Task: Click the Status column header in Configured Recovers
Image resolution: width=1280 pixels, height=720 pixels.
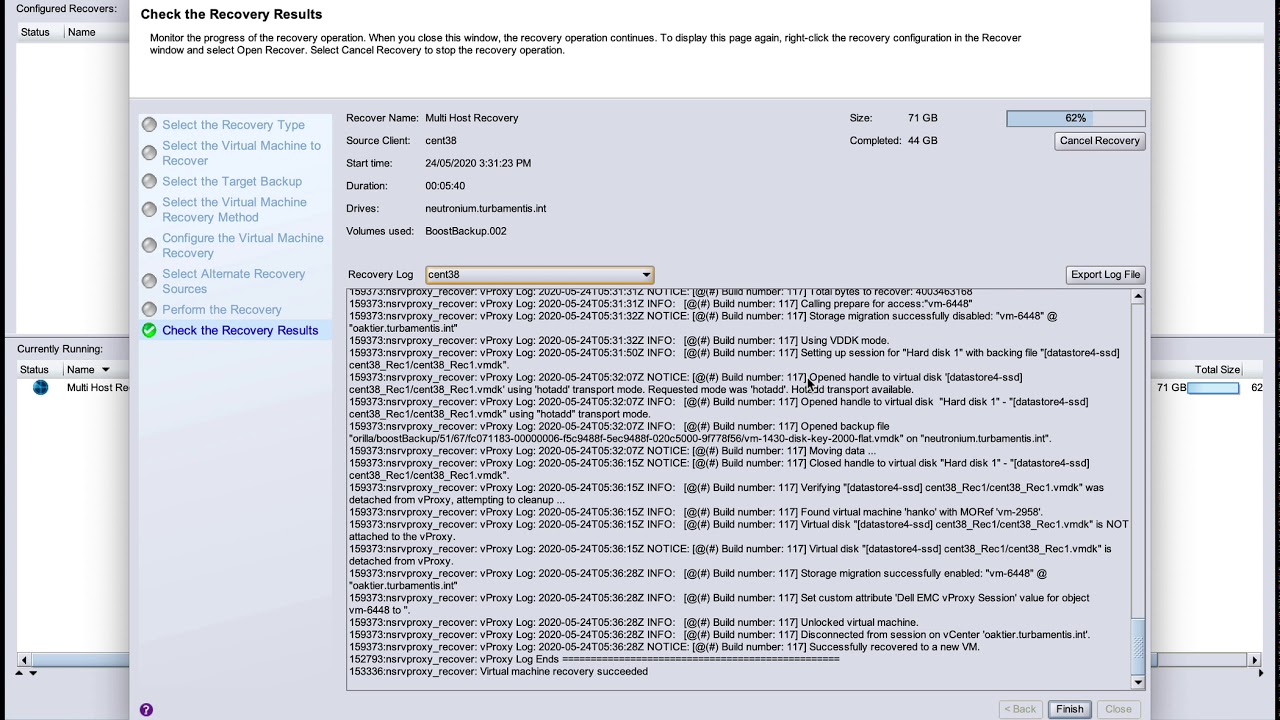Action: click(35, 32)
